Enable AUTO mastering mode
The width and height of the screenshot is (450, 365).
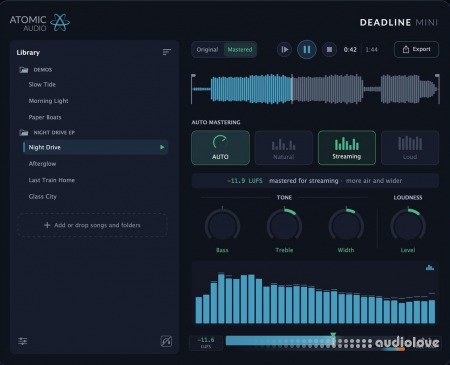click(220, 148)
